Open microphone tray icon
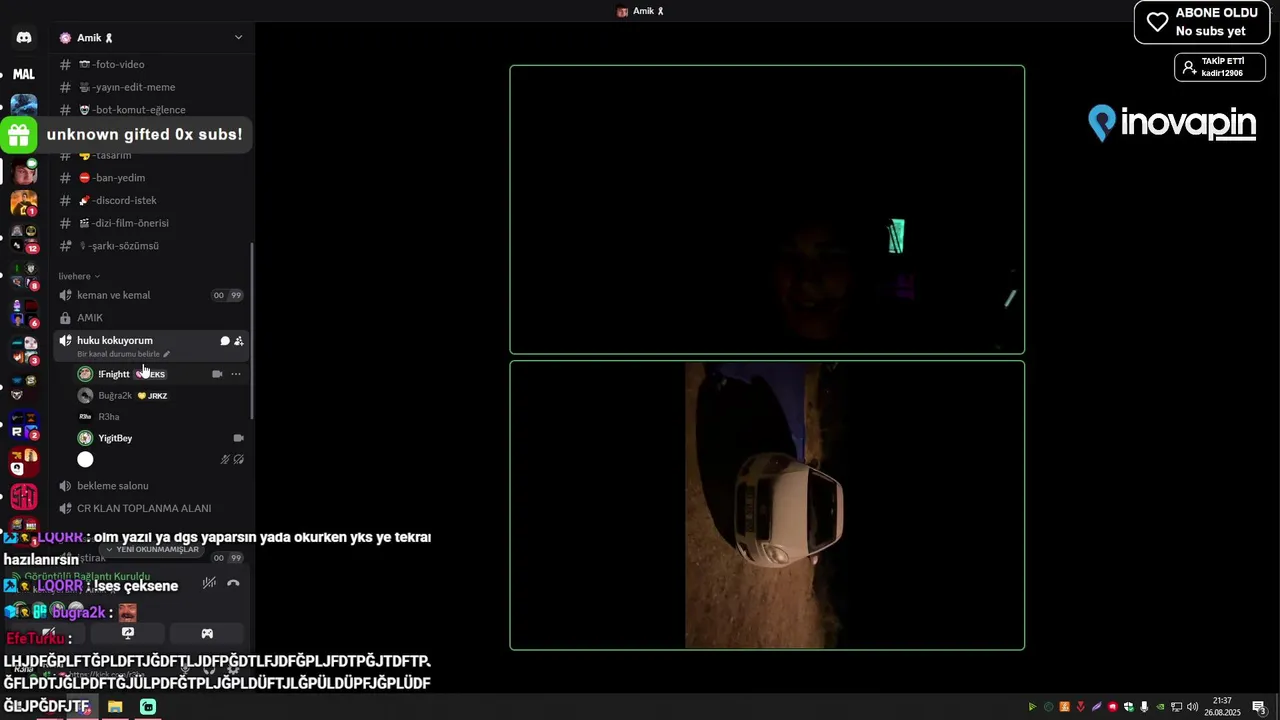The width and height of the screenshot is (1280, 720). (x=1145, y=707)
